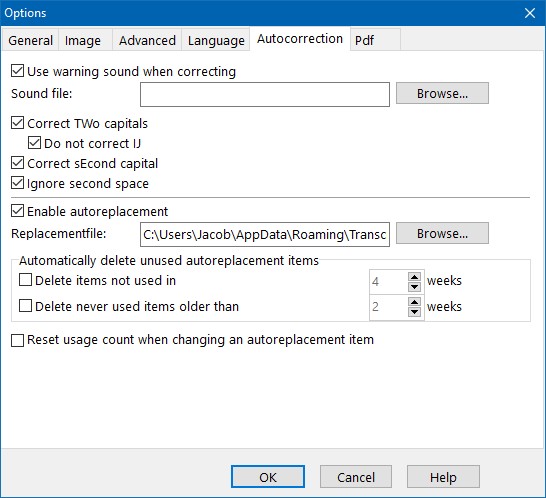Increase weeks for items not used
The height and width of the screenshot is (498, 546).
click(x=414, y=277)
